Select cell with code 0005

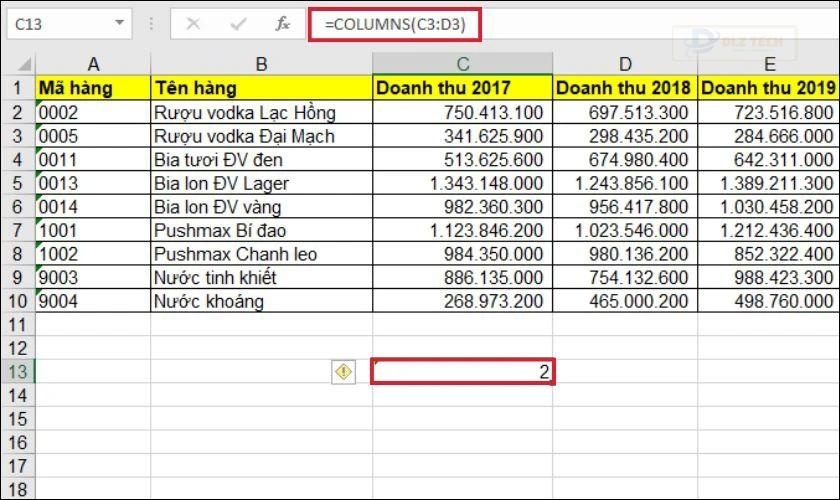pyautogui.click(x=93, y=136)
